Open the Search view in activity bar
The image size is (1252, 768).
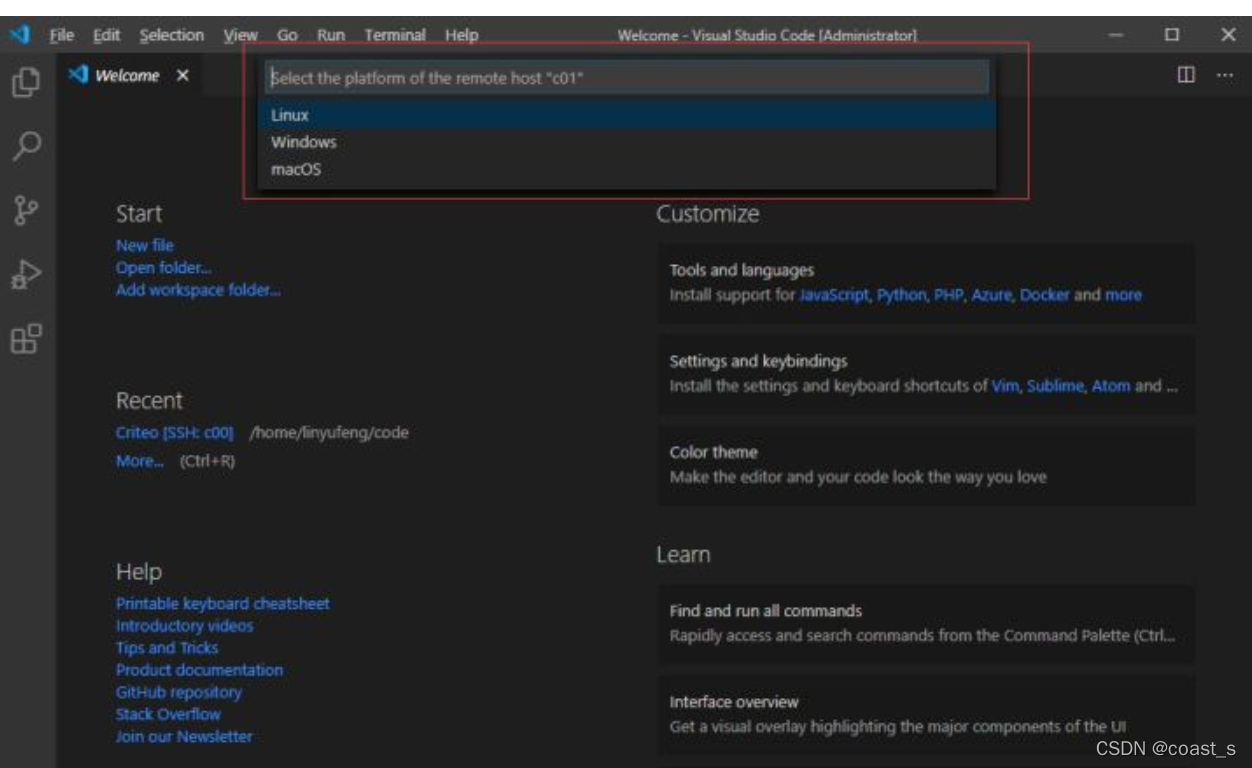26,147
